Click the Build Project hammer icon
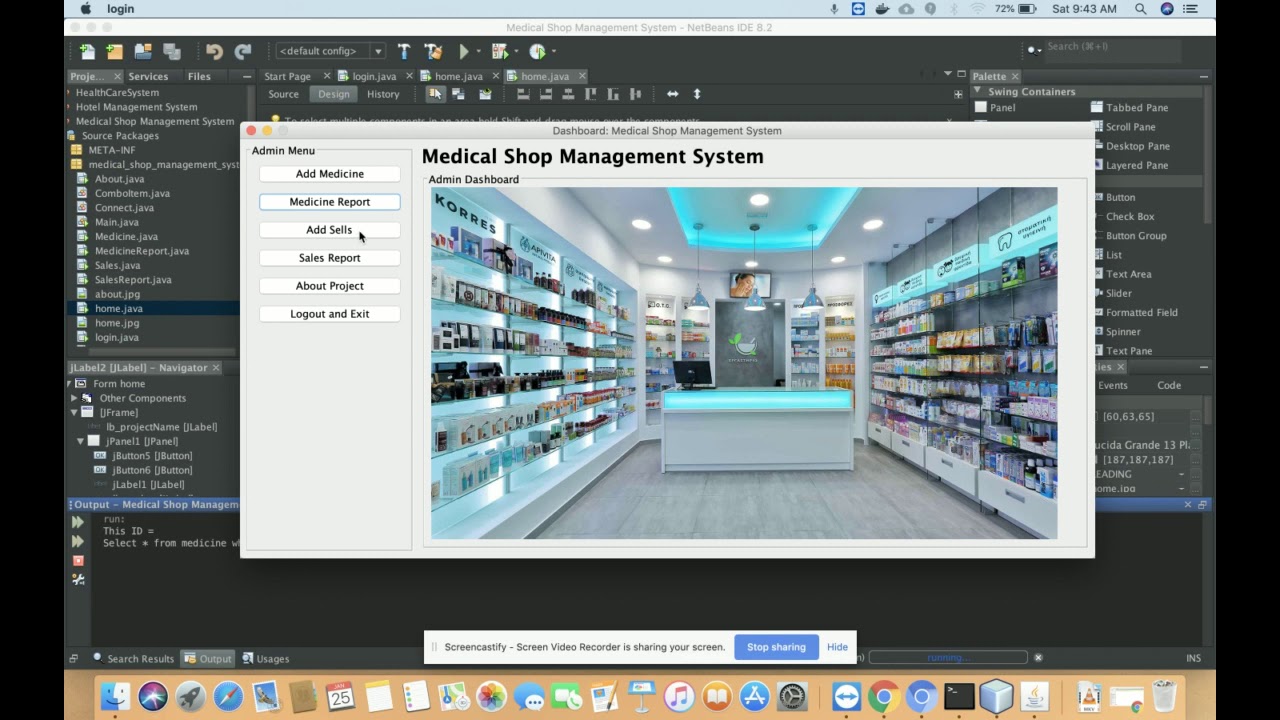Screen dimensions: 1280x720 pos(404,51)
